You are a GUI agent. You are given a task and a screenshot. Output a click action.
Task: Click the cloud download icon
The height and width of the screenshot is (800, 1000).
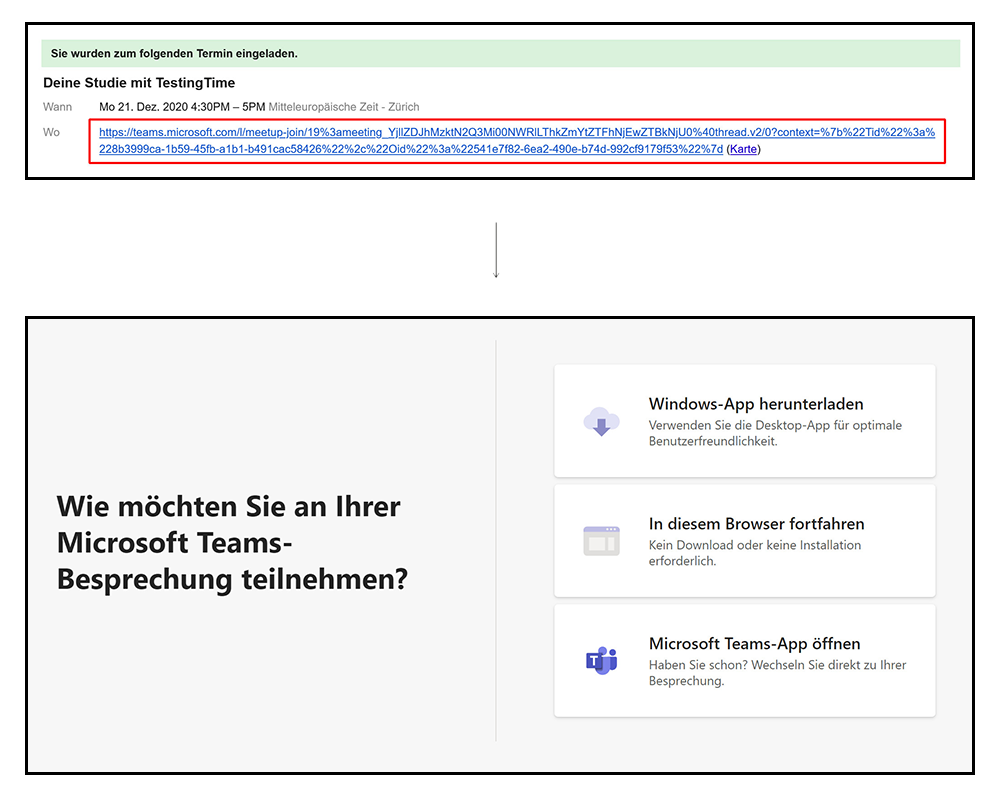tap(601, 421)
